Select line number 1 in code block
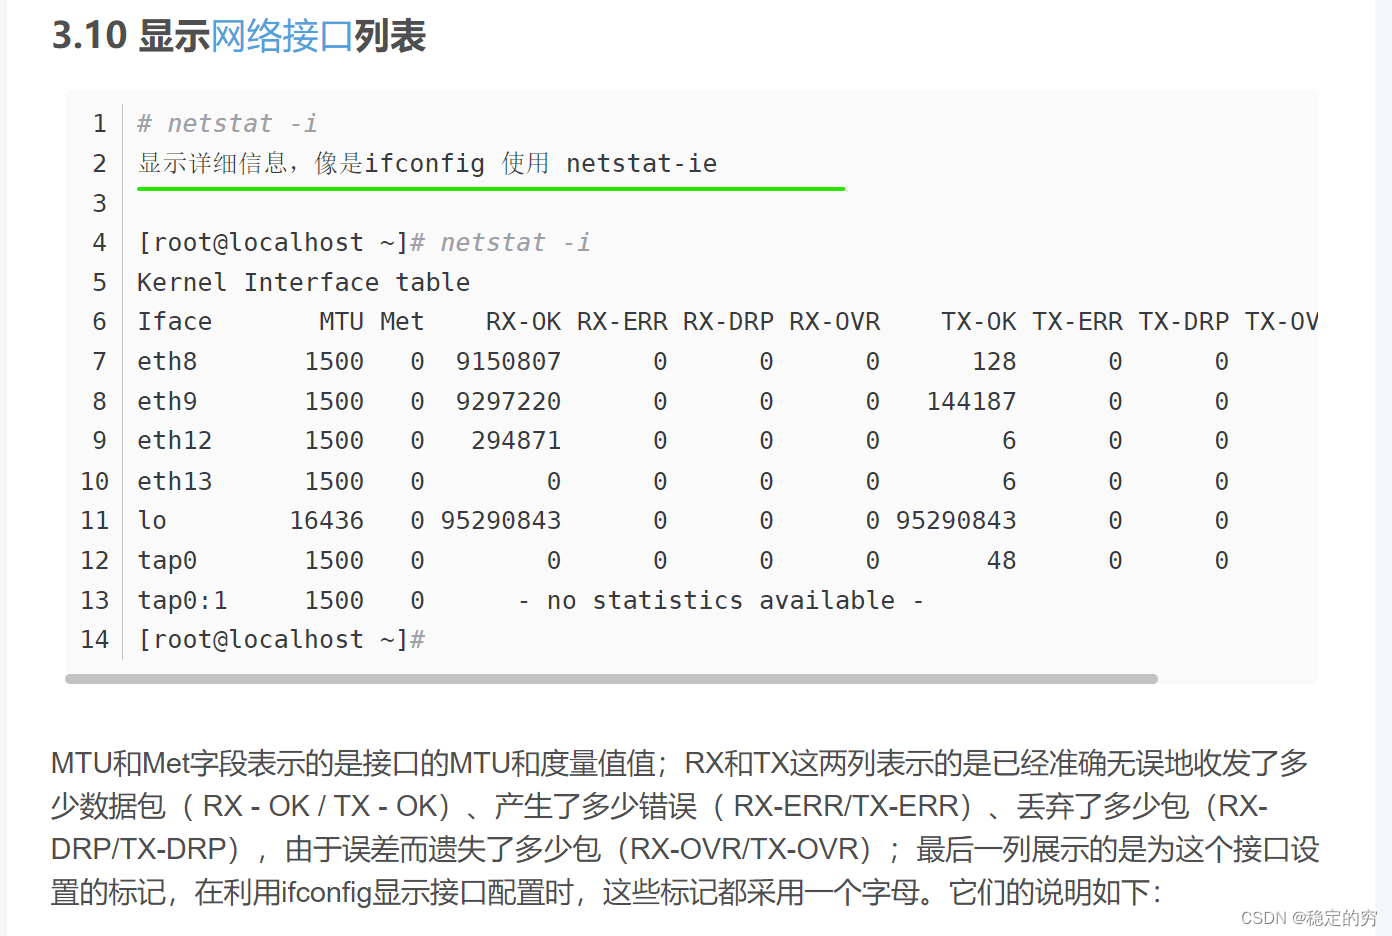The width and height of the screenshot is (1392, 936). [99, 123]
